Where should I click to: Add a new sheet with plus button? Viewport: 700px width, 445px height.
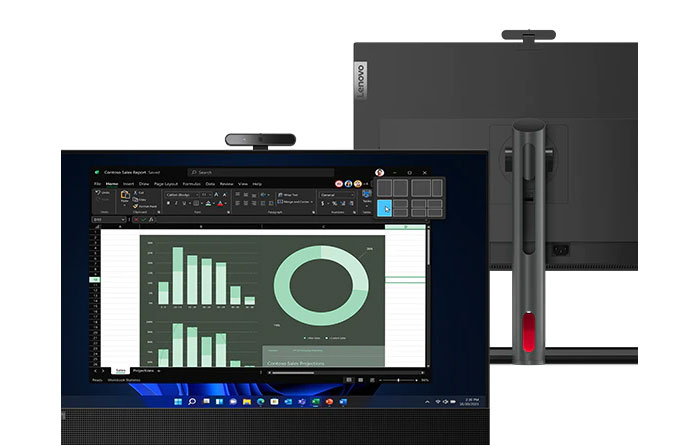(x=158, y=370)
